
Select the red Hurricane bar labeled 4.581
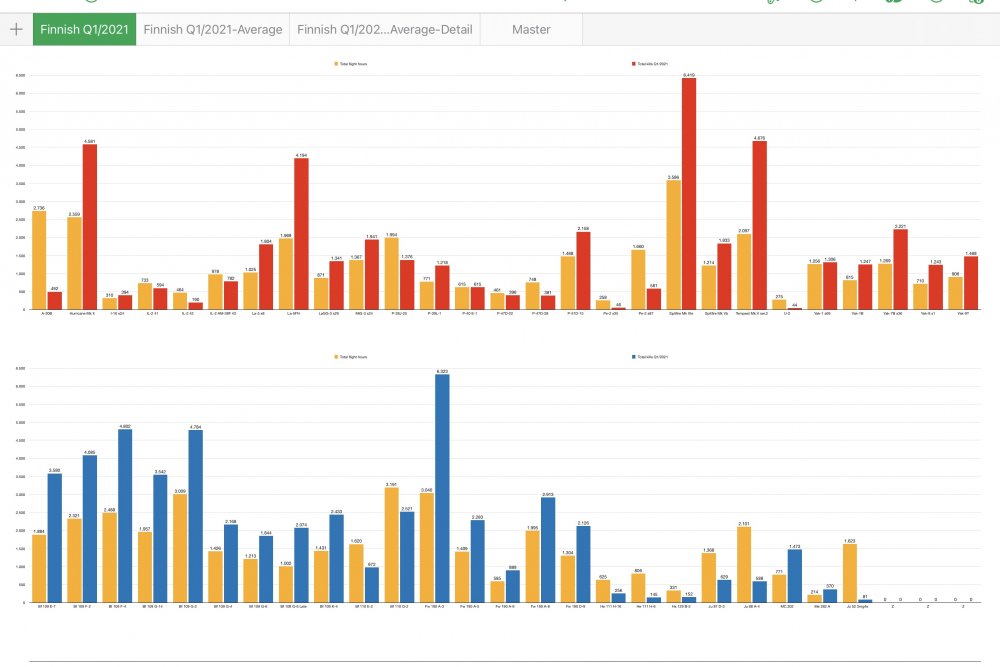tap(90, 227)
